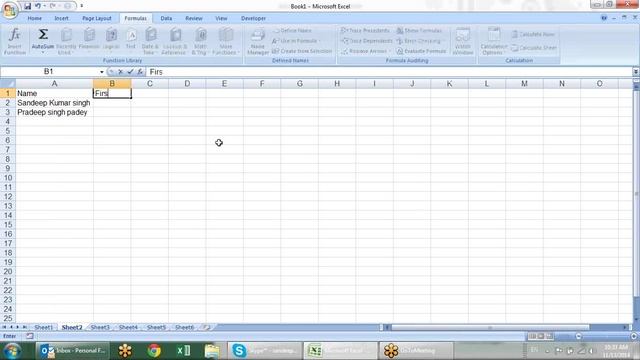The width and height of the screenshot is (640, 360).
Task: Open the Name Manager
Action: pyautogui.click(x=258, y=41)
